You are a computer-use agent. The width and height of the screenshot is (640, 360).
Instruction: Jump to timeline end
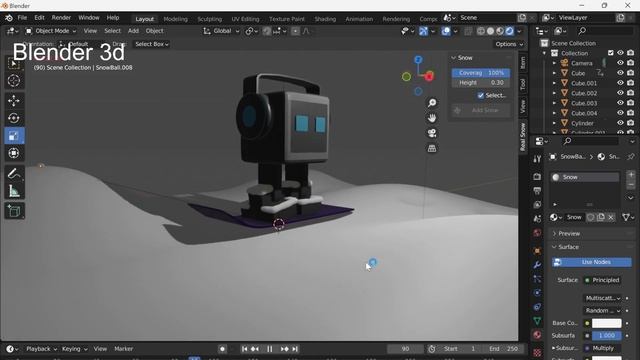click(x=295, y=349)
